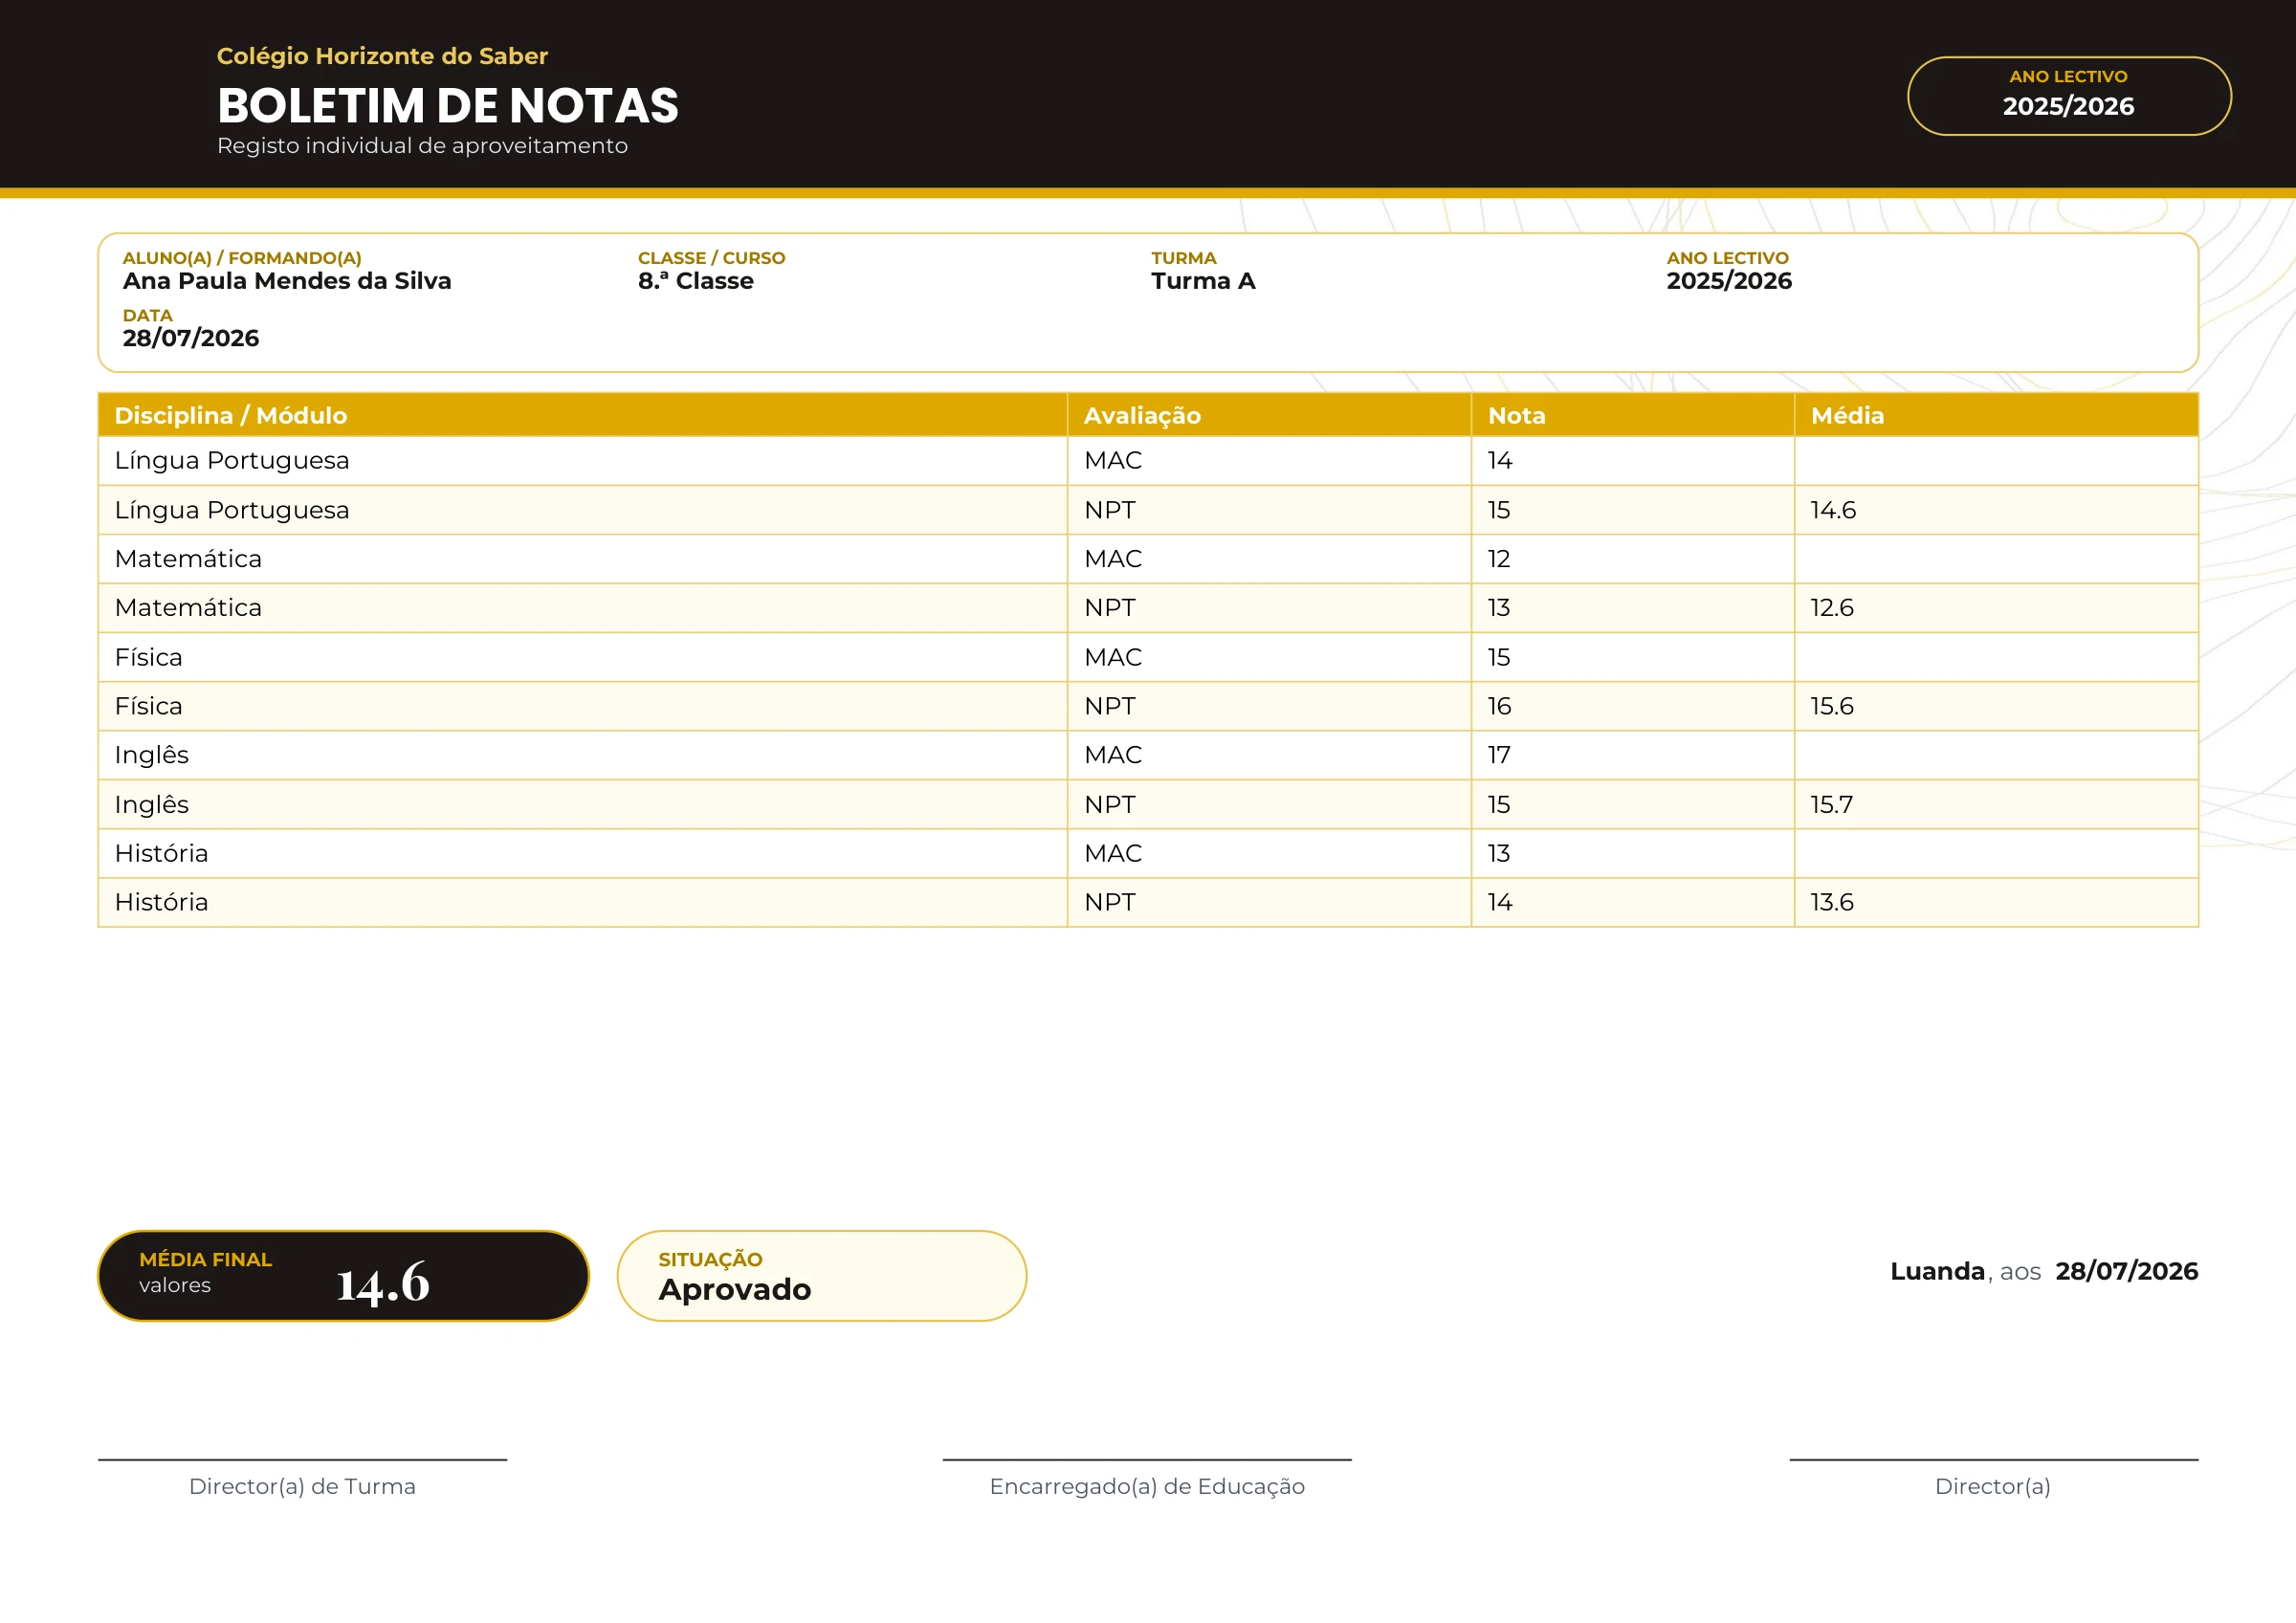Click the class value 8.ª Classe
This screenshot has height=1623, width=2296.
pyautogui.click(x=696, y=281)
